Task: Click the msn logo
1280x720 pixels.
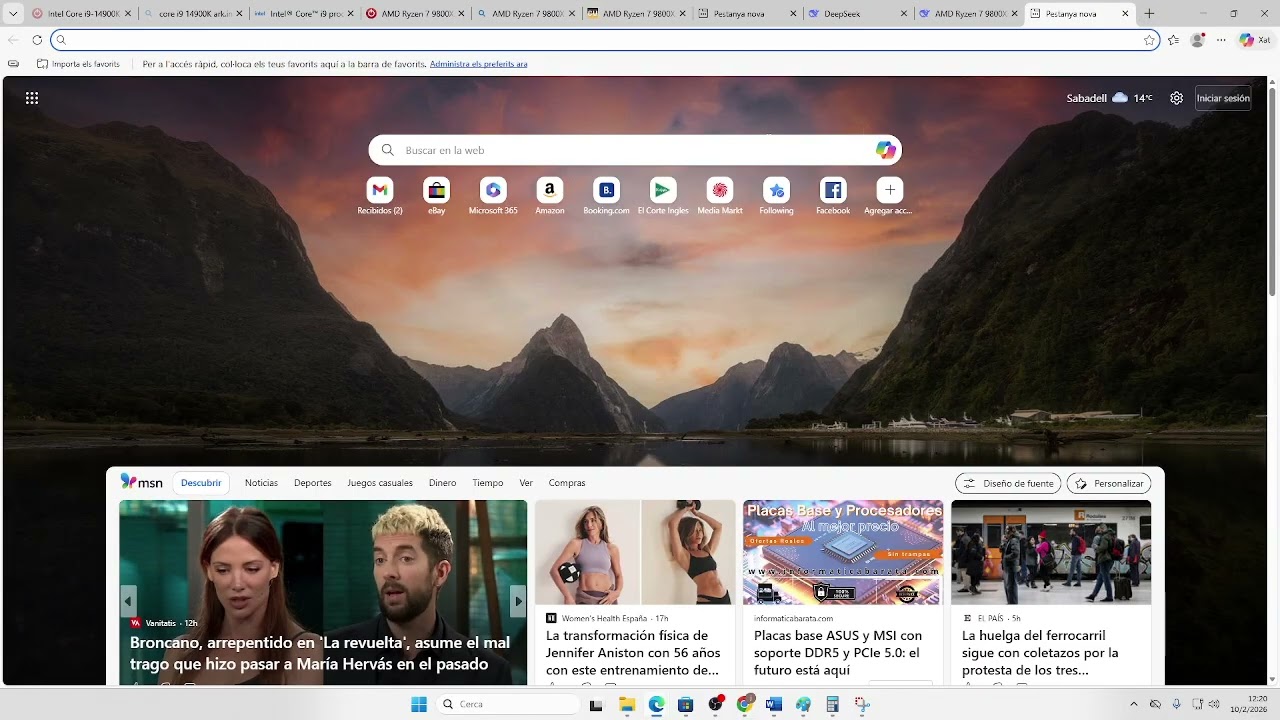Action: coord(141,482)
